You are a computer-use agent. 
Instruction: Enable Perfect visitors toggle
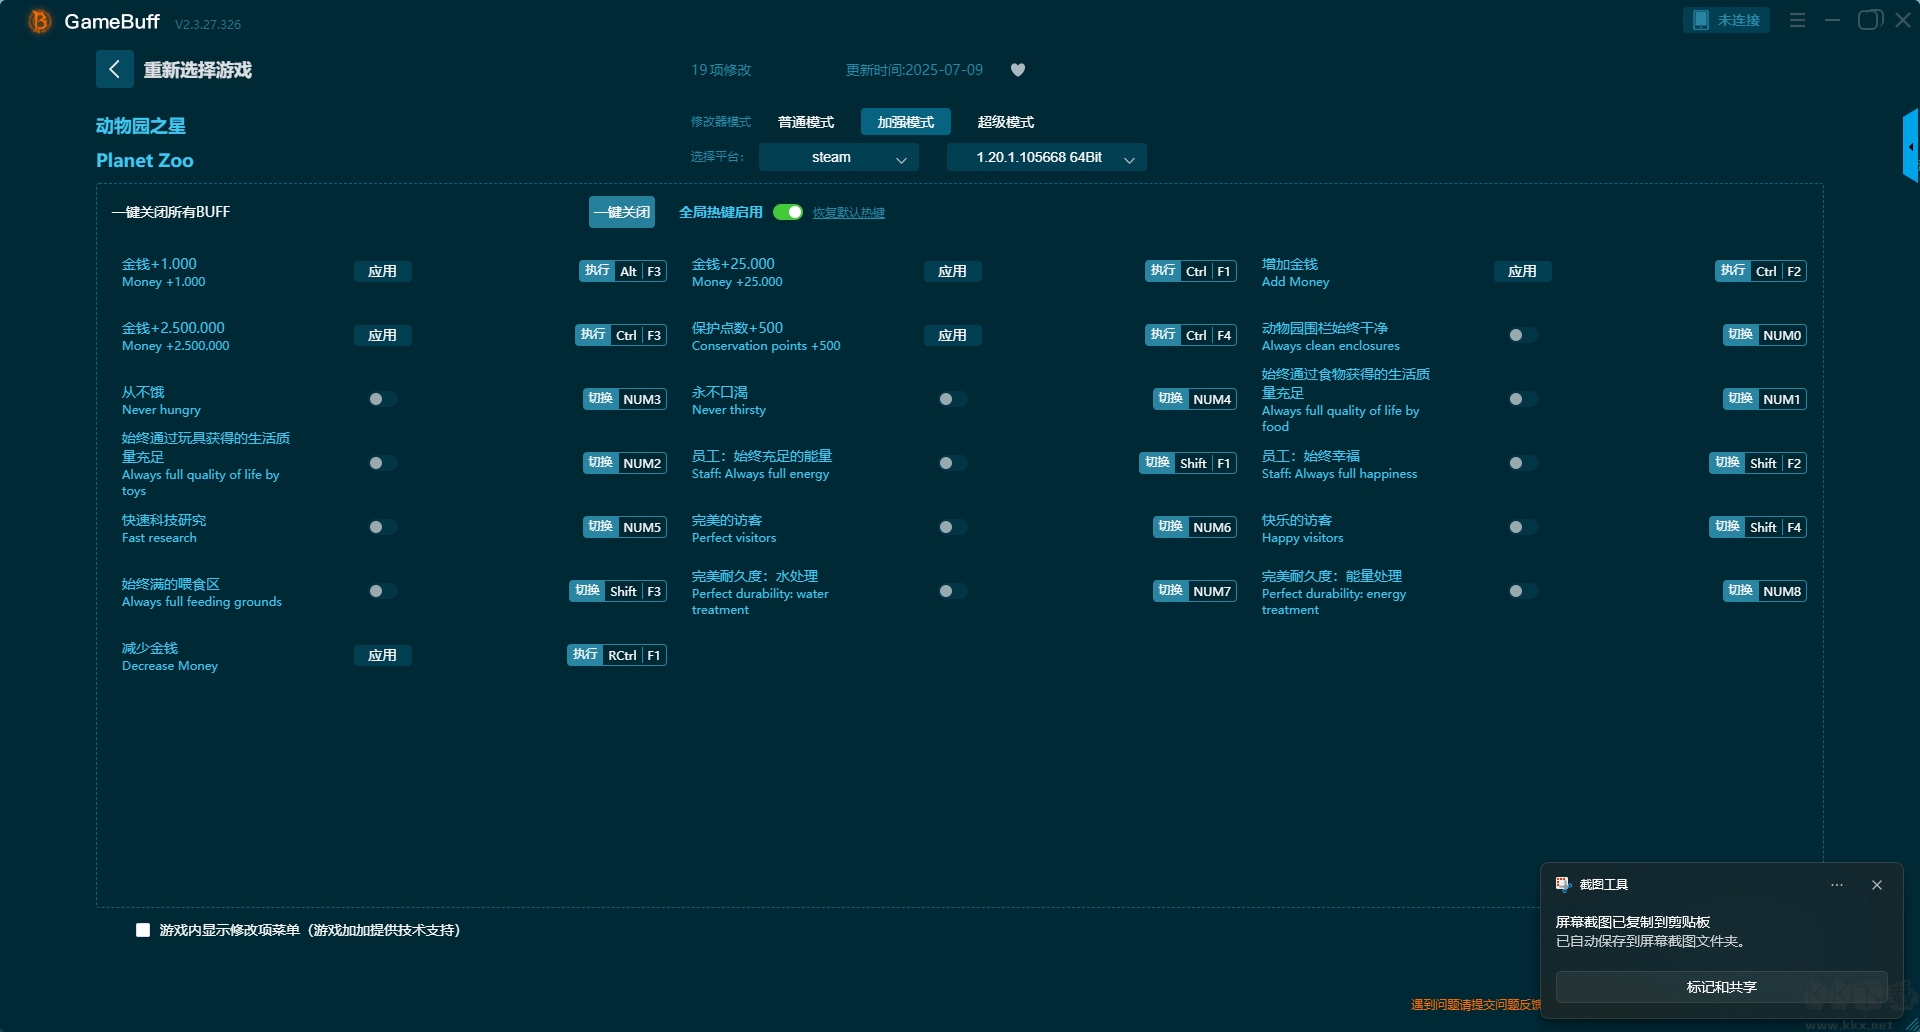coord(952,527)
